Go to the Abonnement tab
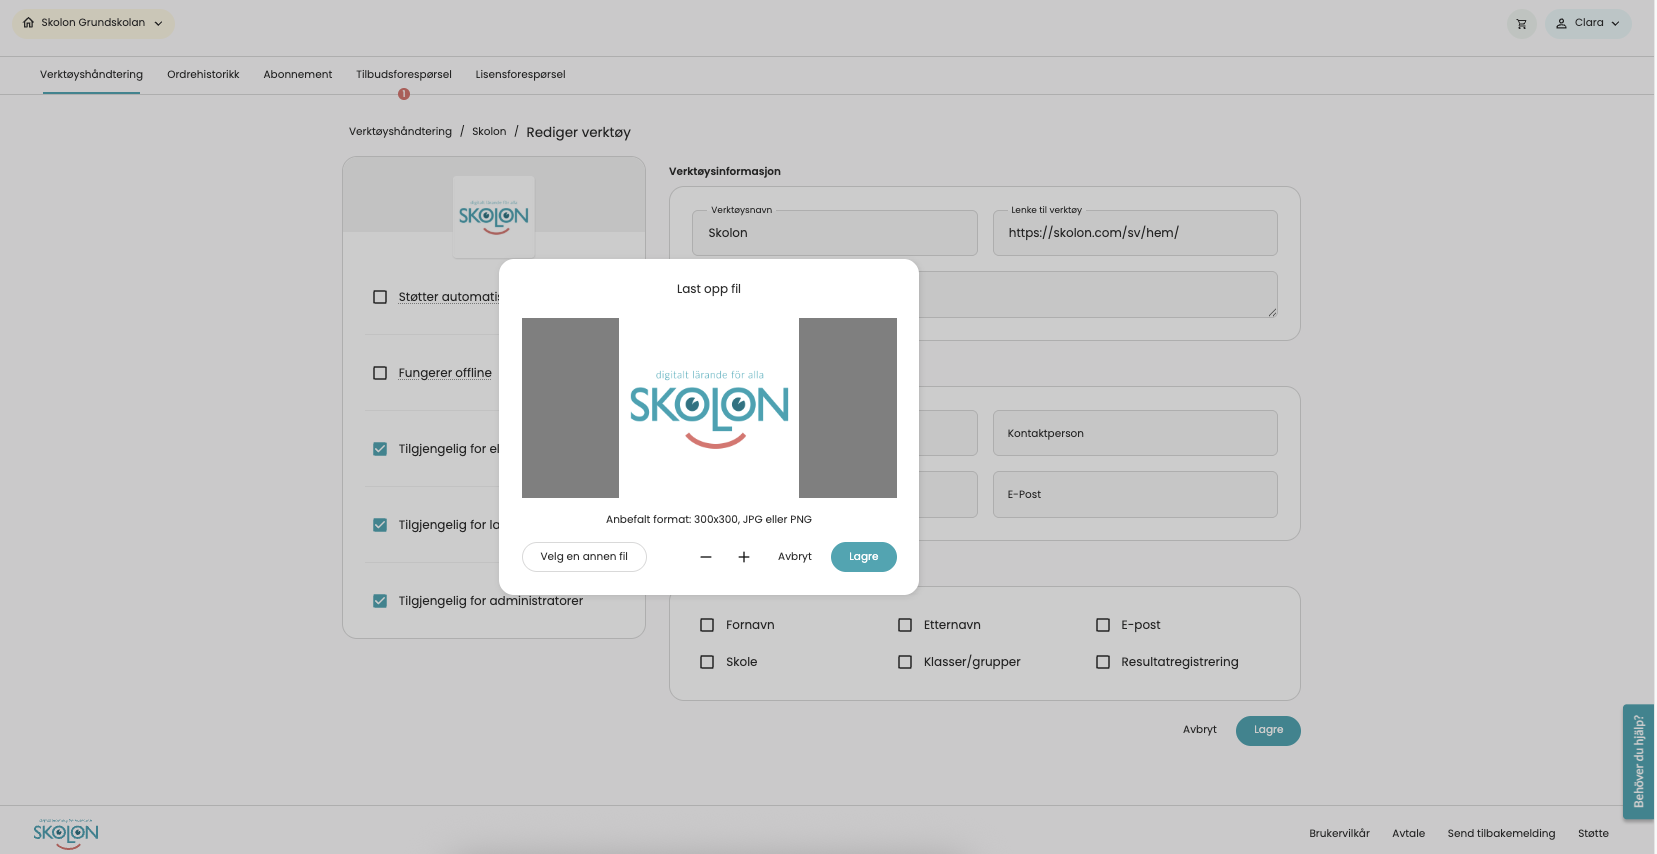This screenshot has width=1657, height=854. point(298,75)
